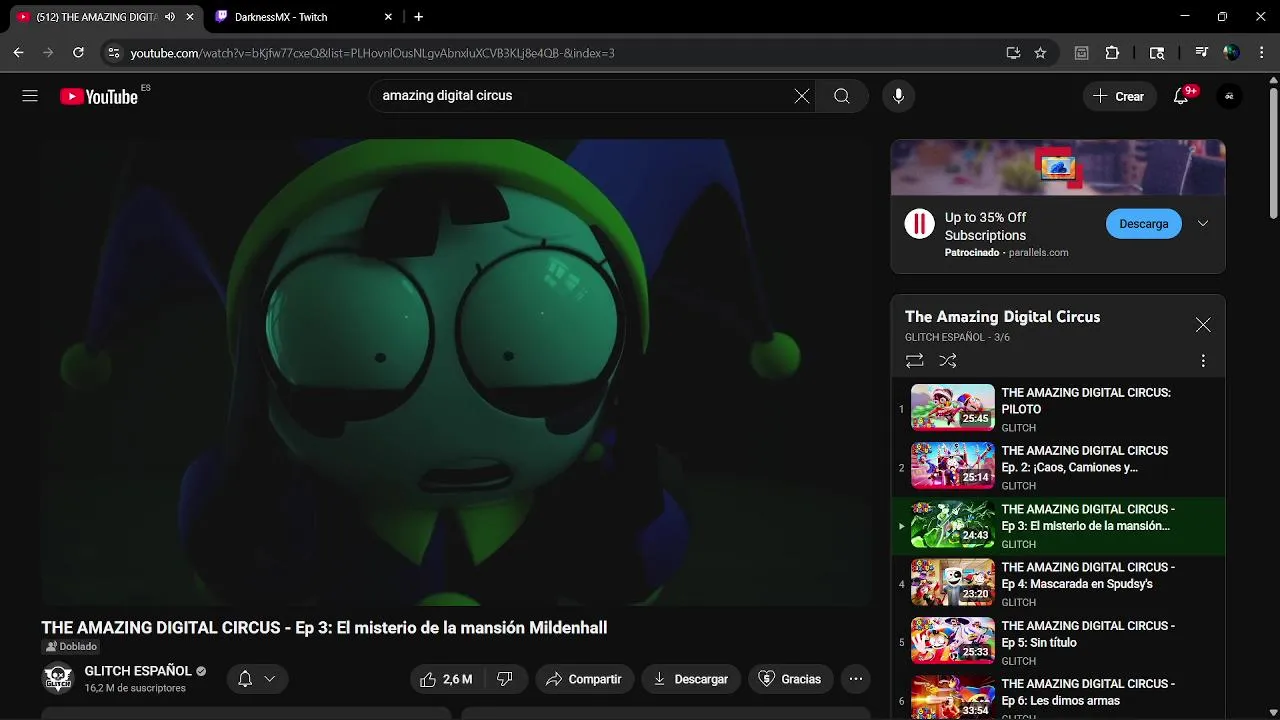1280x720 pixels.
Task: Click the video title text
Action: click(x=324, y=628)
